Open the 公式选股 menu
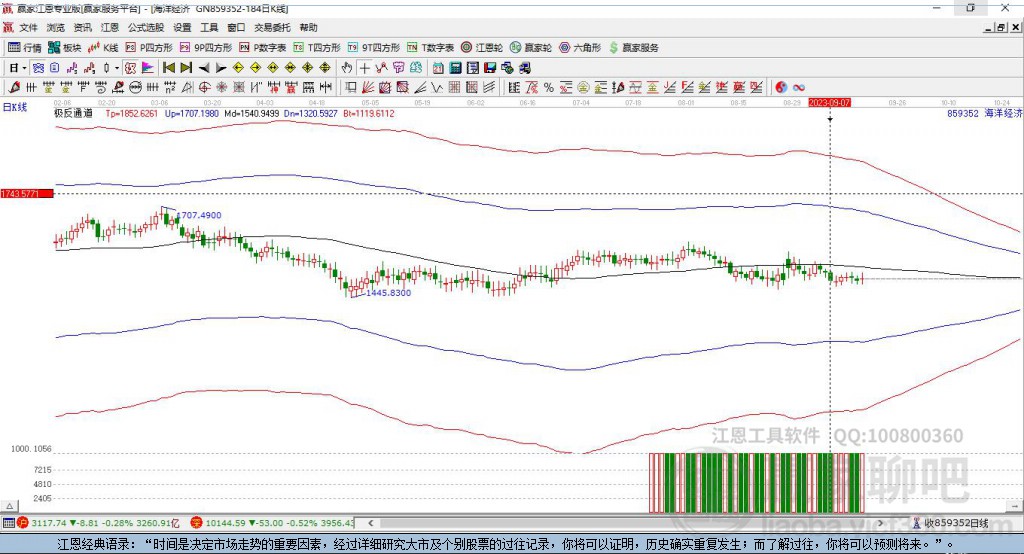The height and width of the screenshot is (554, 1024). pyautogui.click(x=146, y=28)
